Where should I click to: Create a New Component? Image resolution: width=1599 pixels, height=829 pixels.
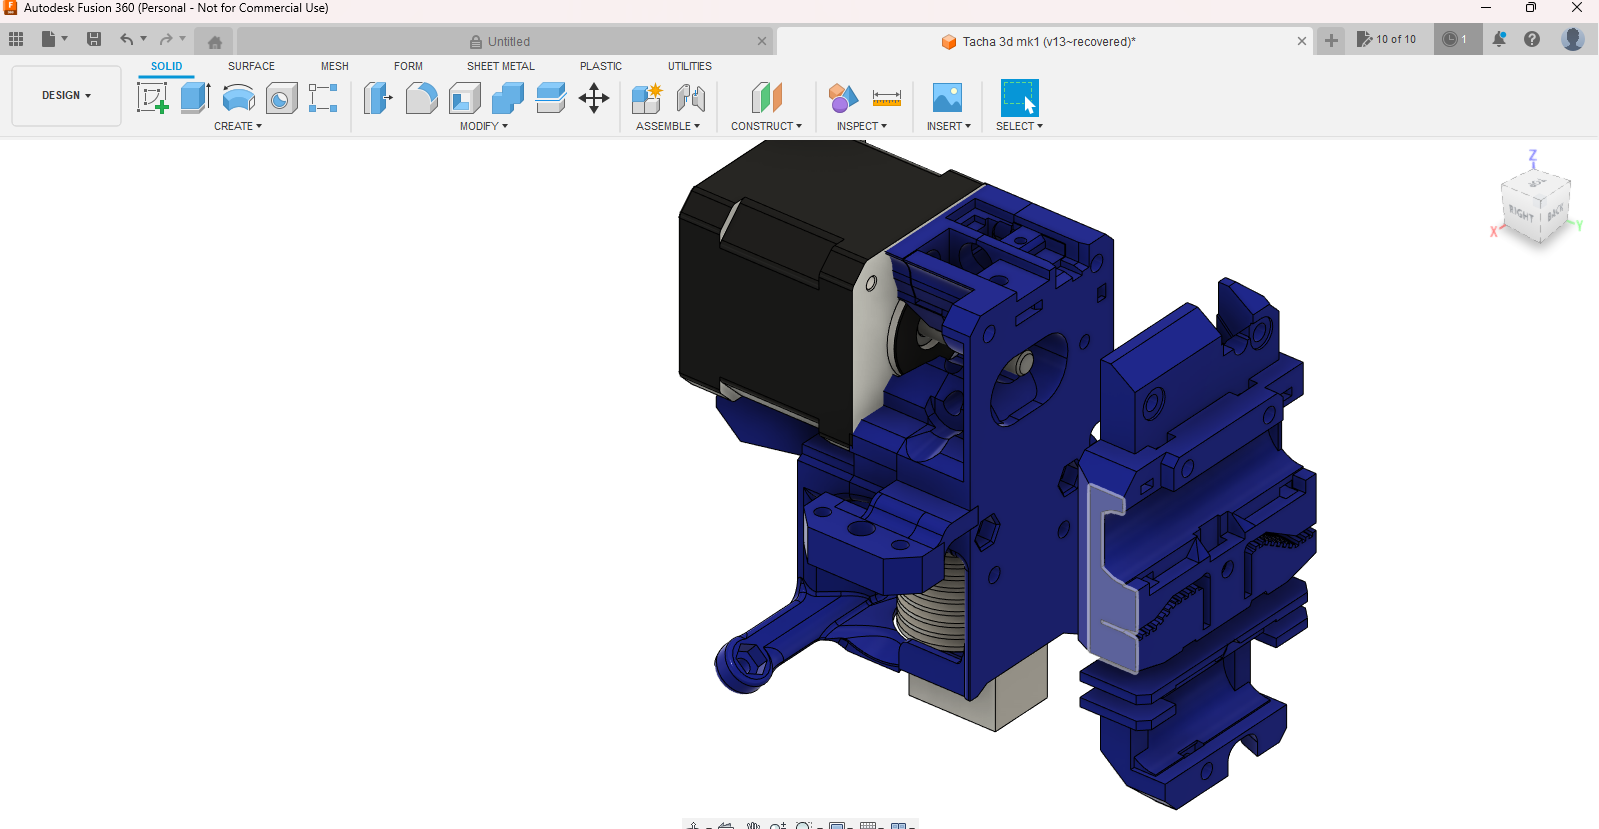(647, 98)
